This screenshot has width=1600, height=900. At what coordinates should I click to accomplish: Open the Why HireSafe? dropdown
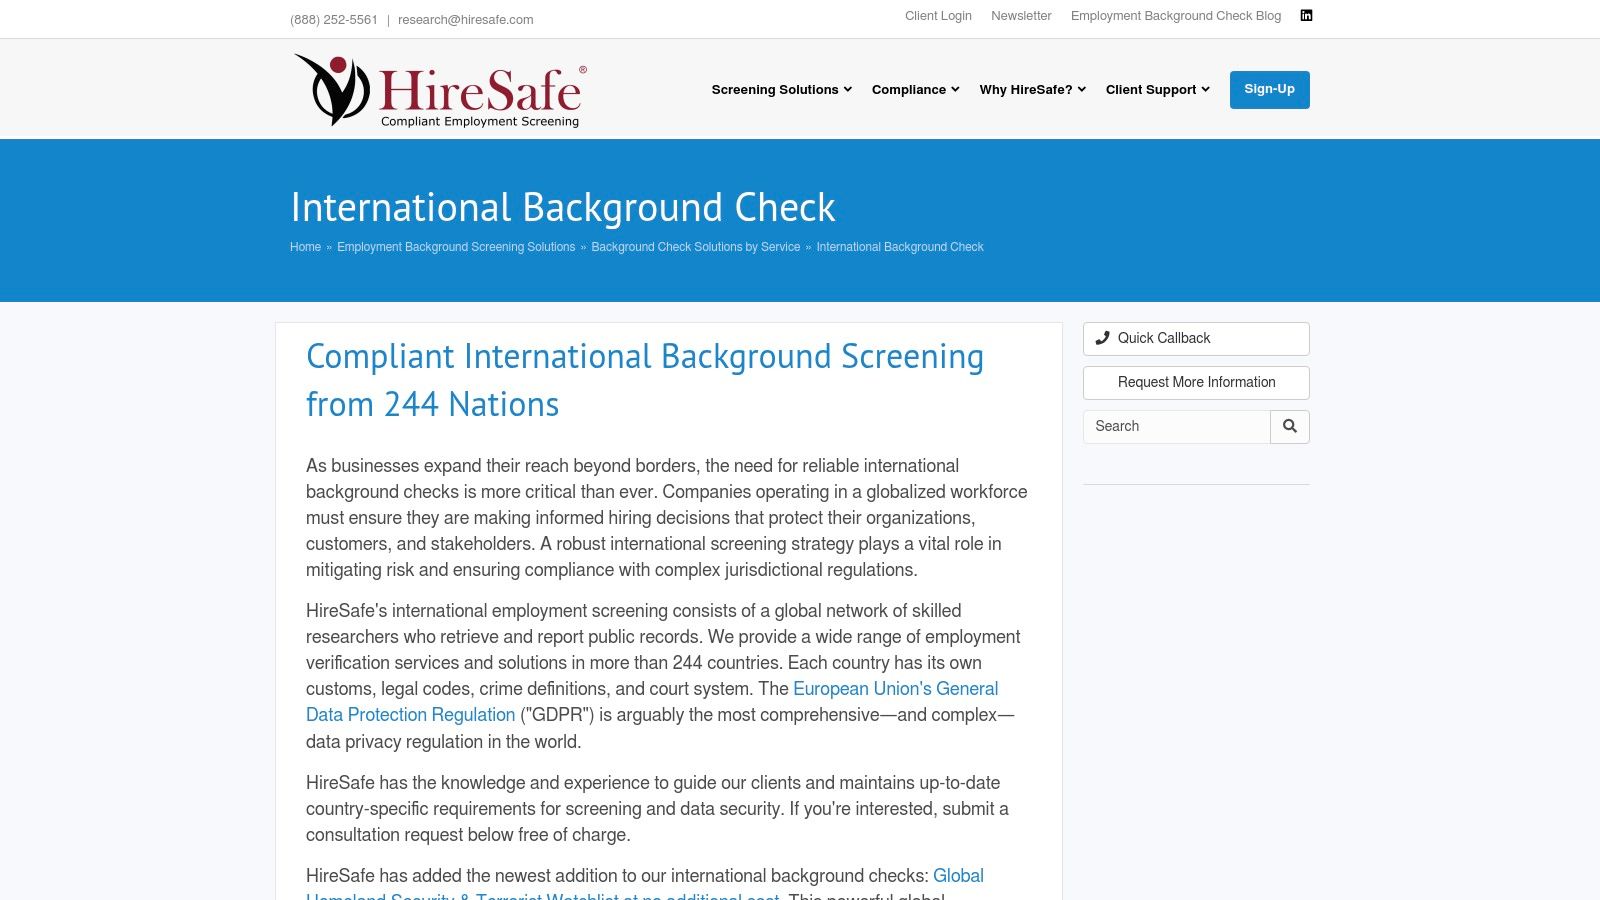tap(1033, 90)
